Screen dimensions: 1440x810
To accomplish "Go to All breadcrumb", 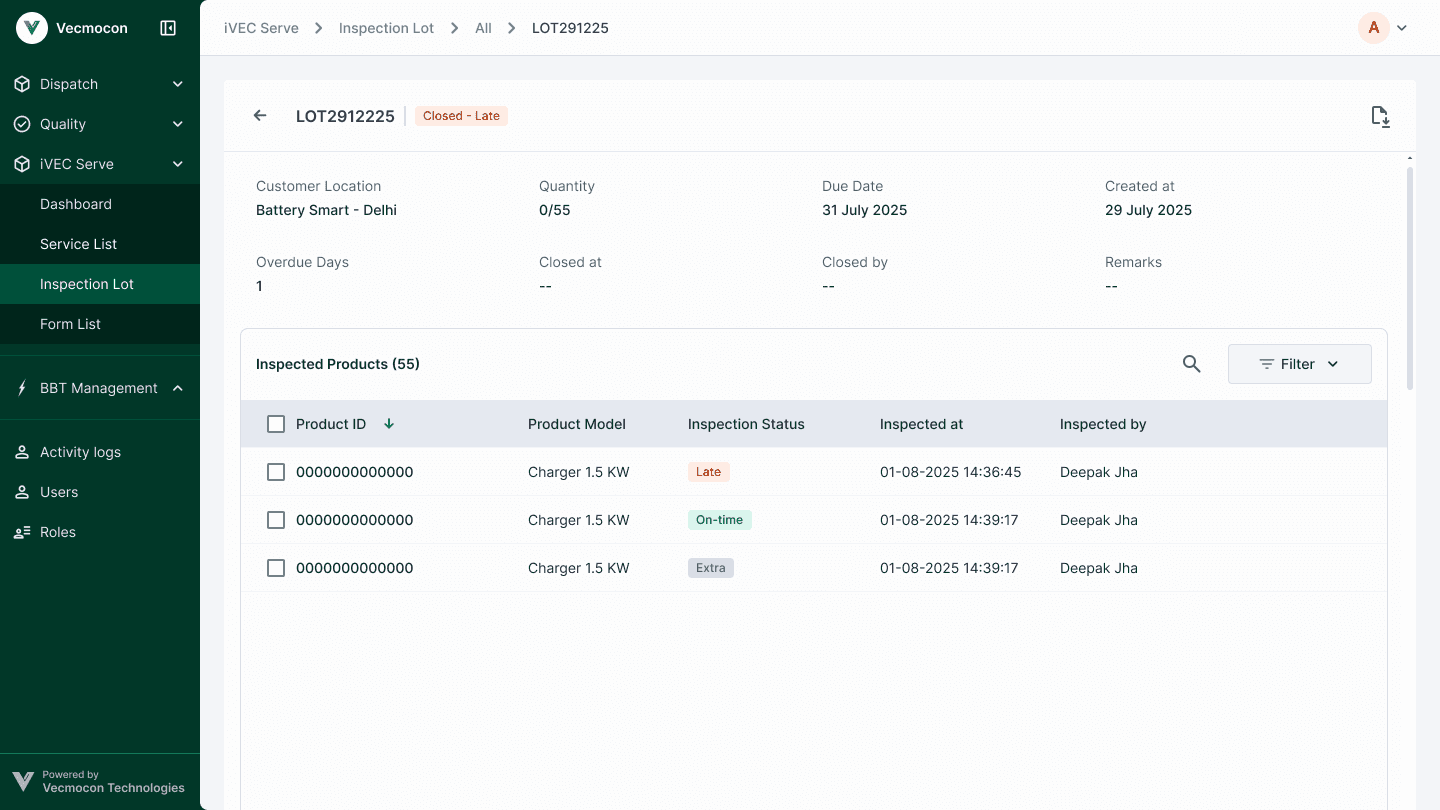I will (x=483, y=28).
